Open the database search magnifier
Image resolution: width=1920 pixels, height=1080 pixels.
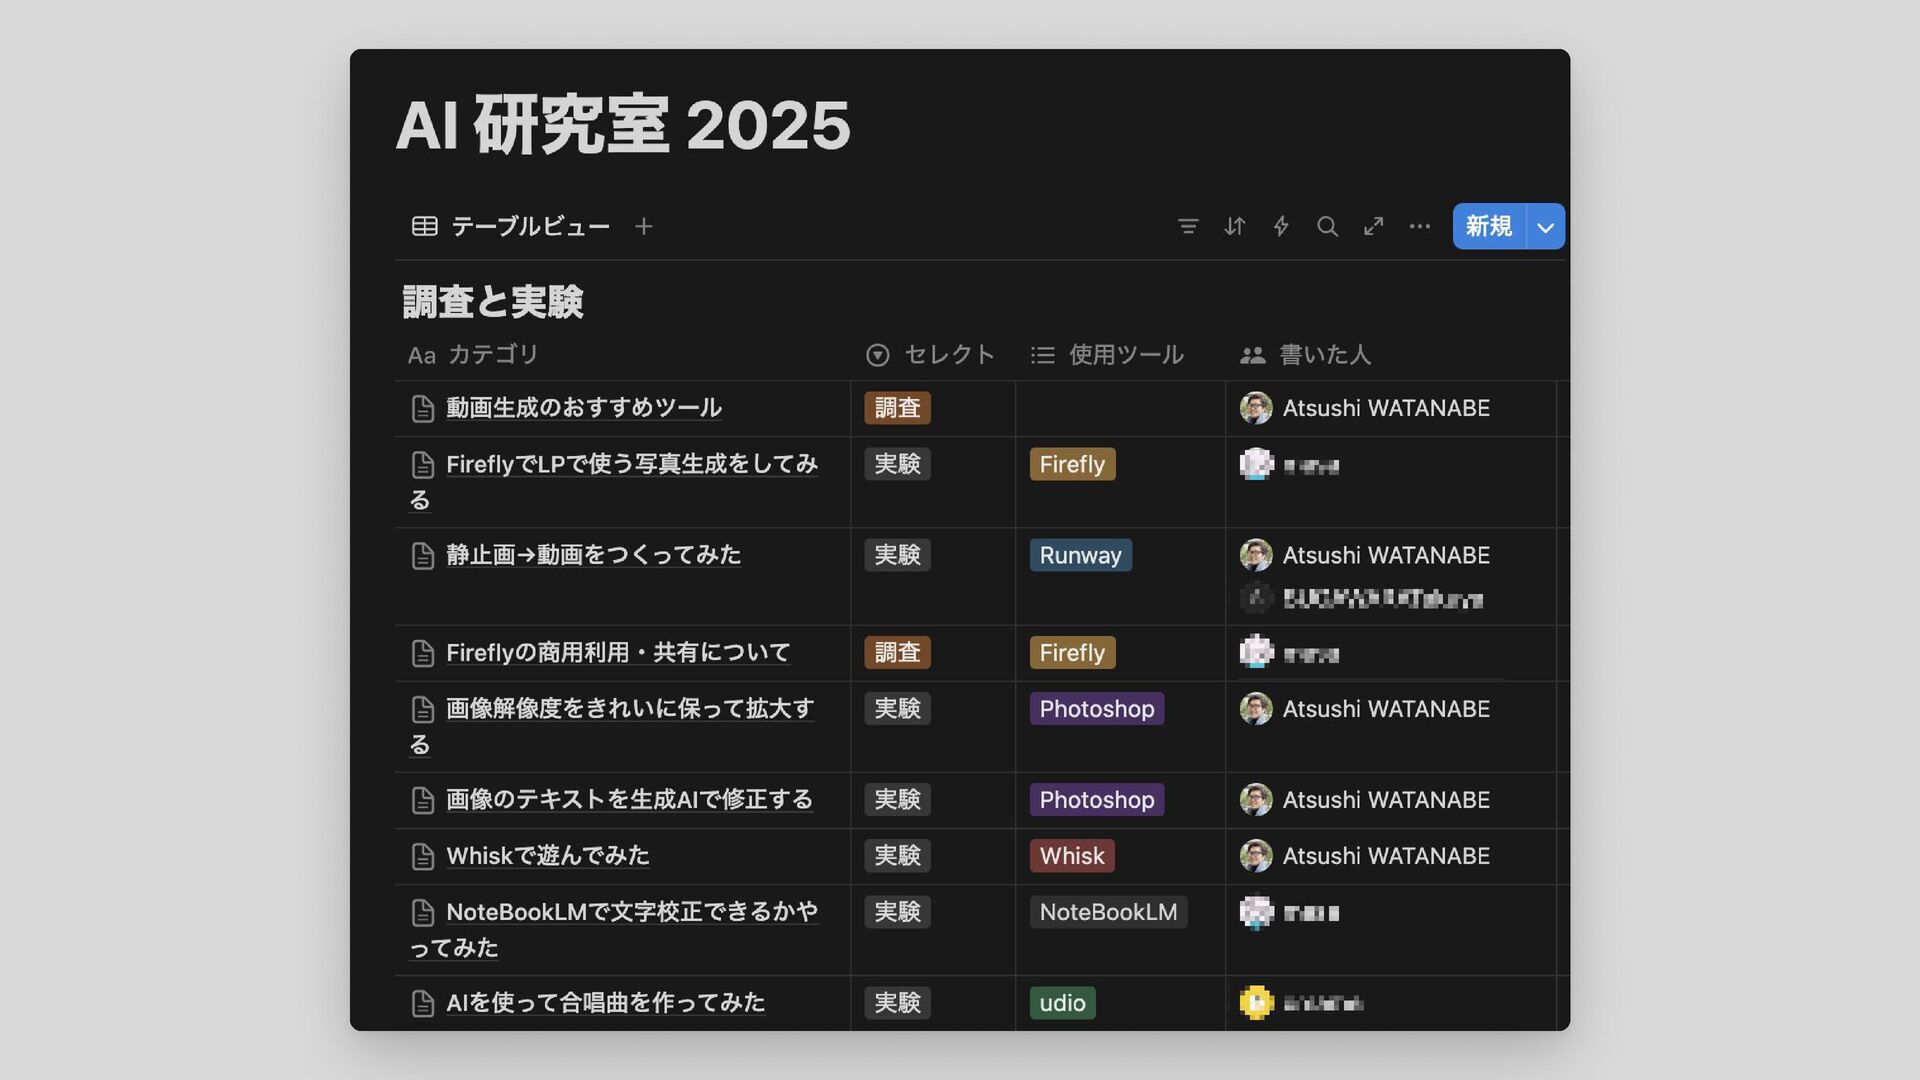point(1327,227)
